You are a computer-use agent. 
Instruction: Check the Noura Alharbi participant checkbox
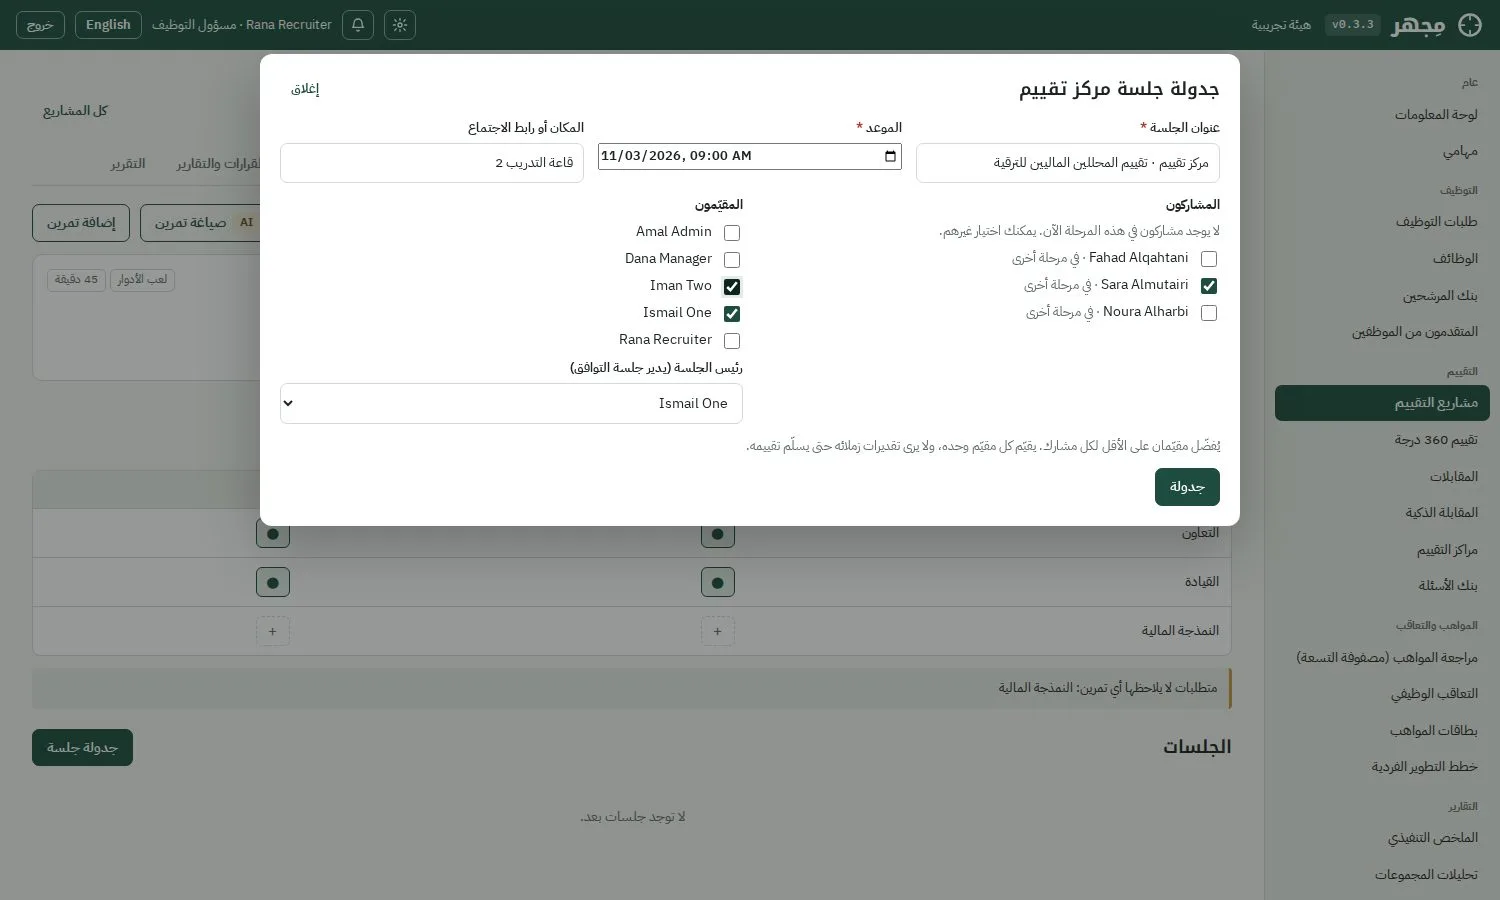tap(1209, 313)
